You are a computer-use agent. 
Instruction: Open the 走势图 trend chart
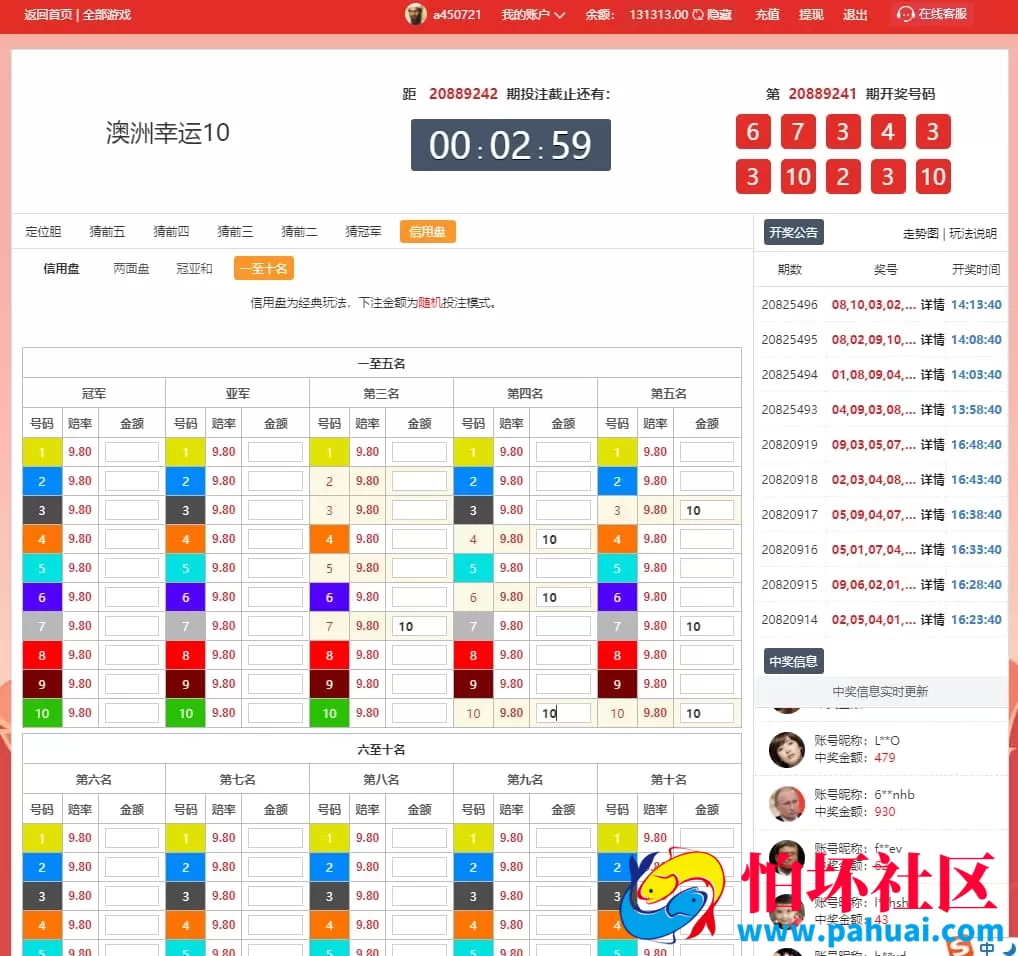[x=920, y=232]
